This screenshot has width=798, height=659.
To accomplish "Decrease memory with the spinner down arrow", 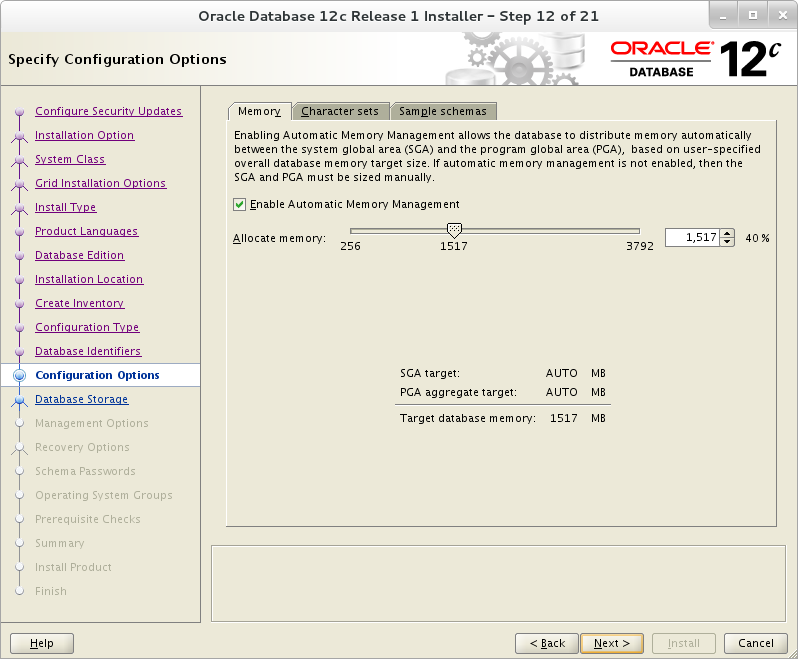I will 727,242.
